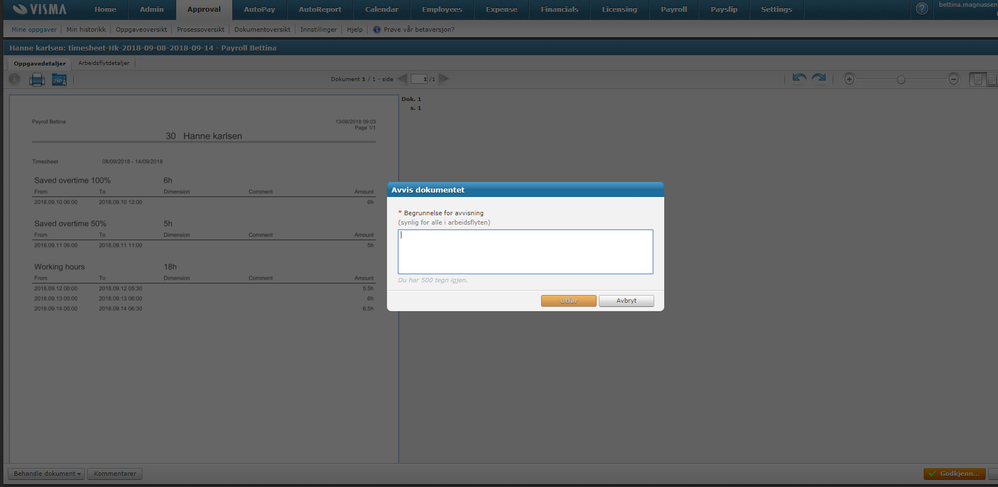This screenshot has height=487, width=998.
Task: Switch to the Financials tab
Action: coord(559,10)
